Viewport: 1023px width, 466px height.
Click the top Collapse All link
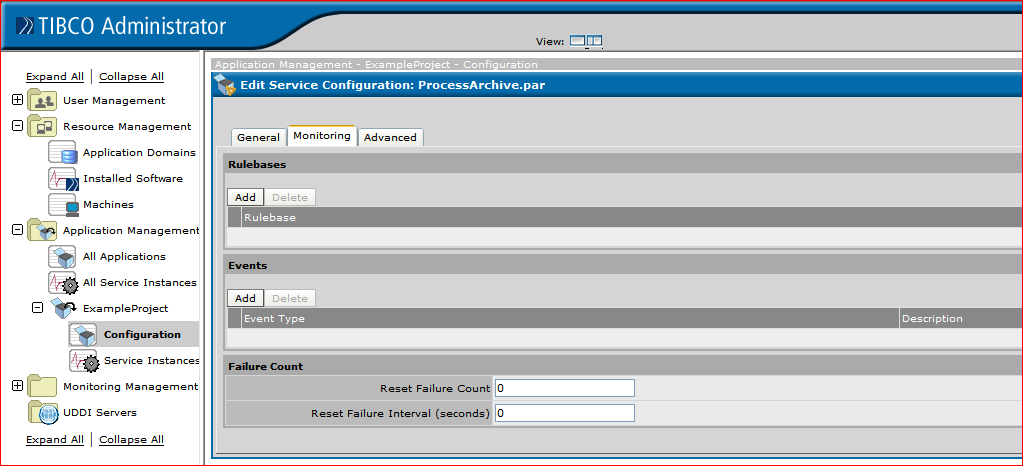131,76
